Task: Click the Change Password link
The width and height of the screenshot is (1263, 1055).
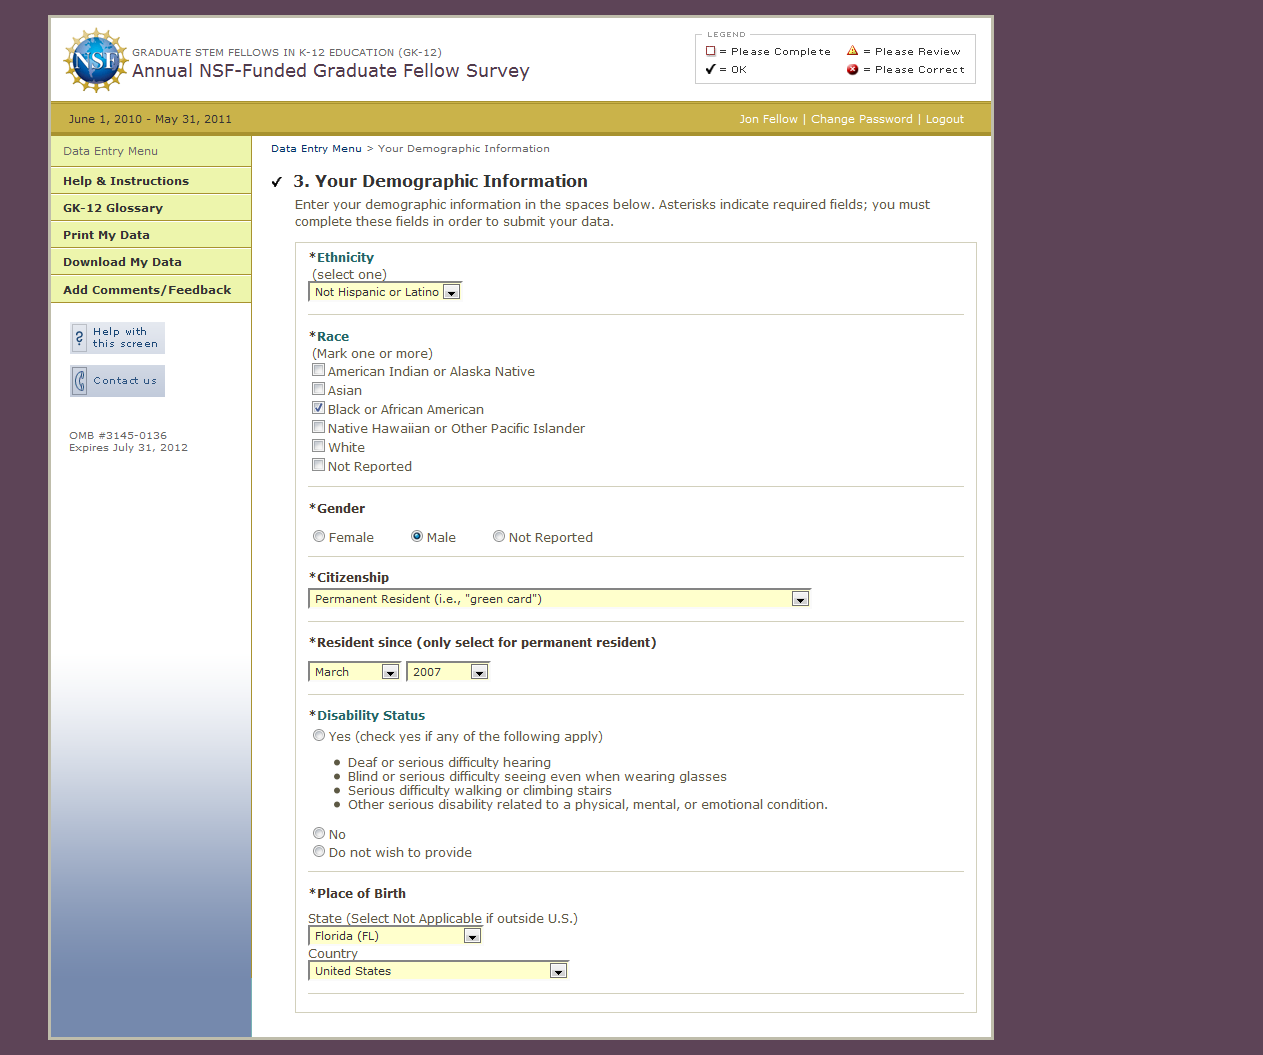Action: [861, 119]
